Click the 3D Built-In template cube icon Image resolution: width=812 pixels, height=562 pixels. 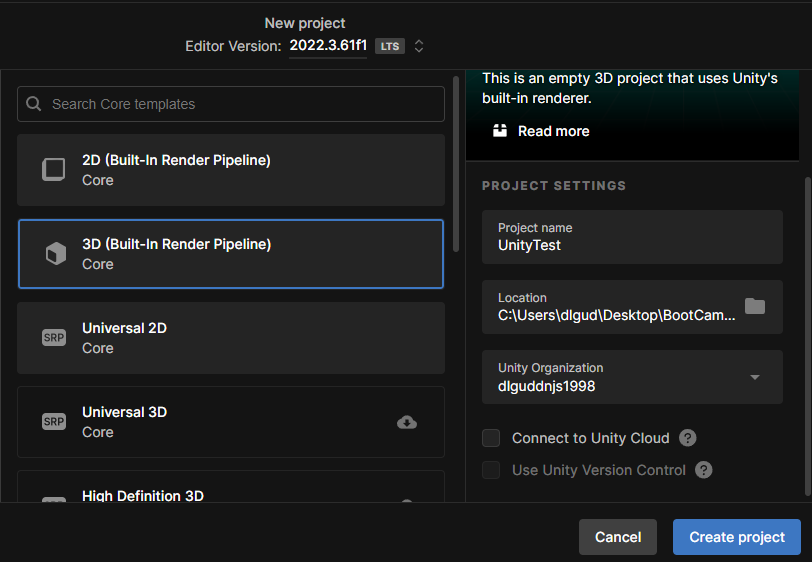(x=55, y=254)
